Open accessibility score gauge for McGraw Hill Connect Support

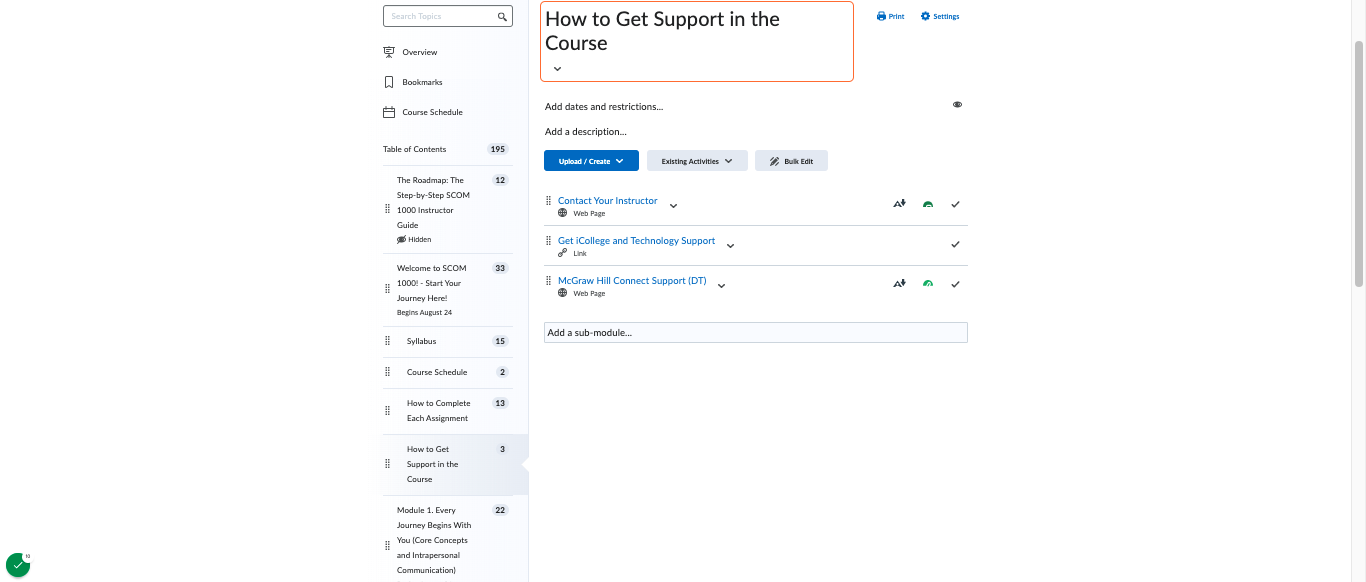click(928, 284)
